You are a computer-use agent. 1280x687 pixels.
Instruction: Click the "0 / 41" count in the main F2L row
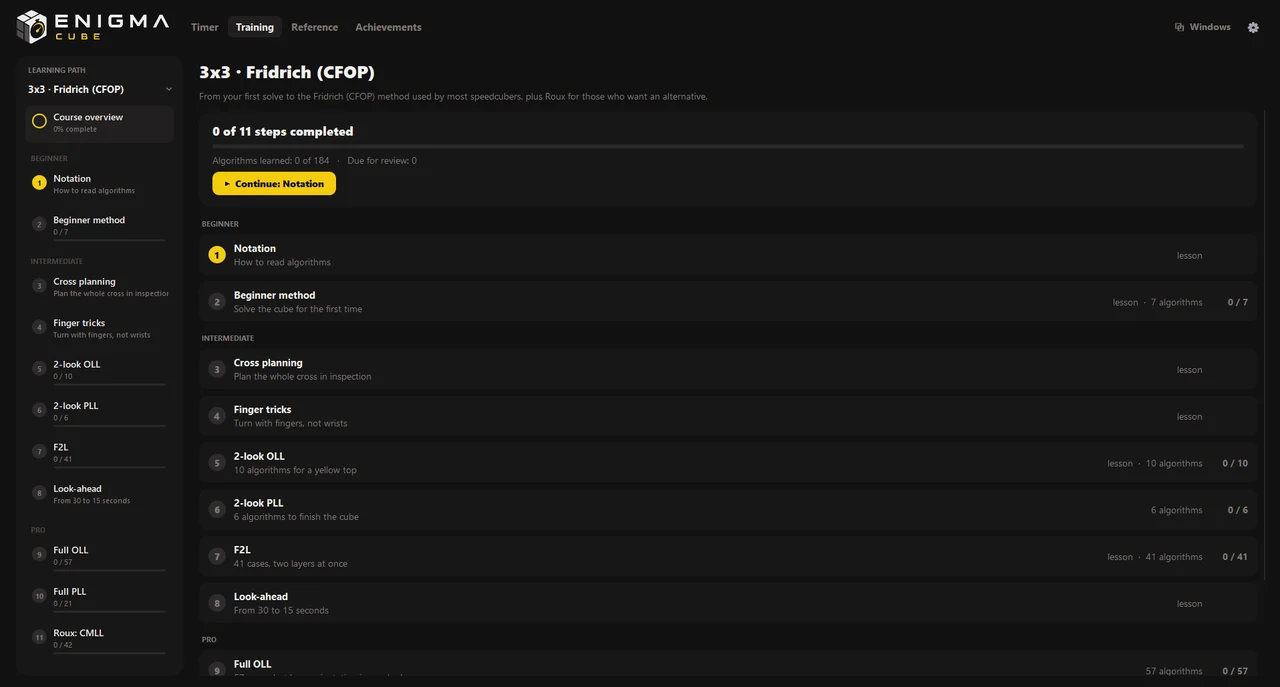coord(1235,557)
